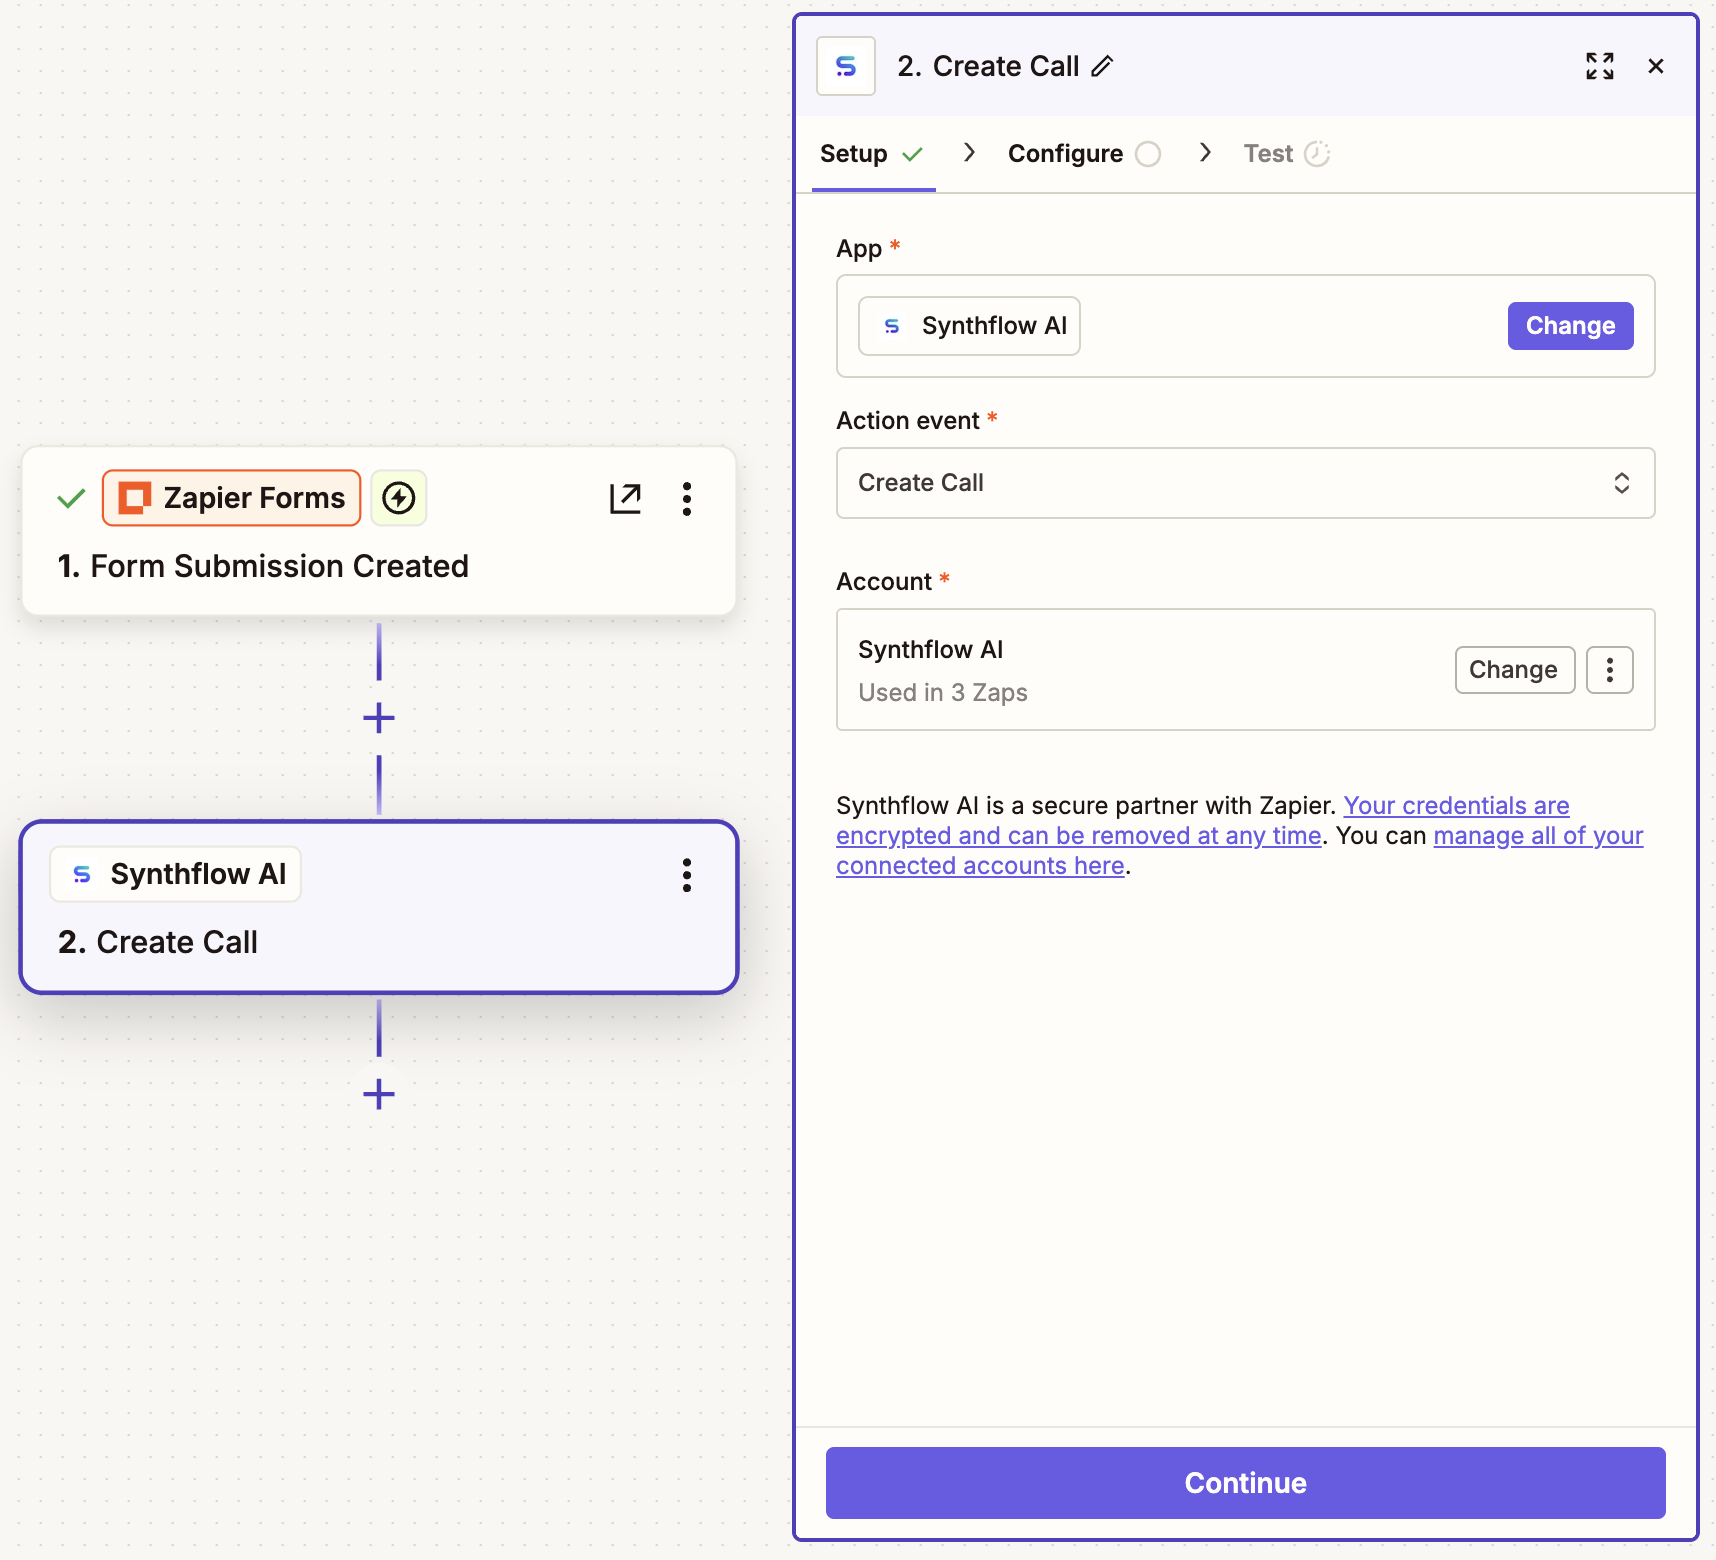Click Change to swap the app
Image resolution: width=1716 pixels, height=1560 pixels.
tap(1569, 325)
